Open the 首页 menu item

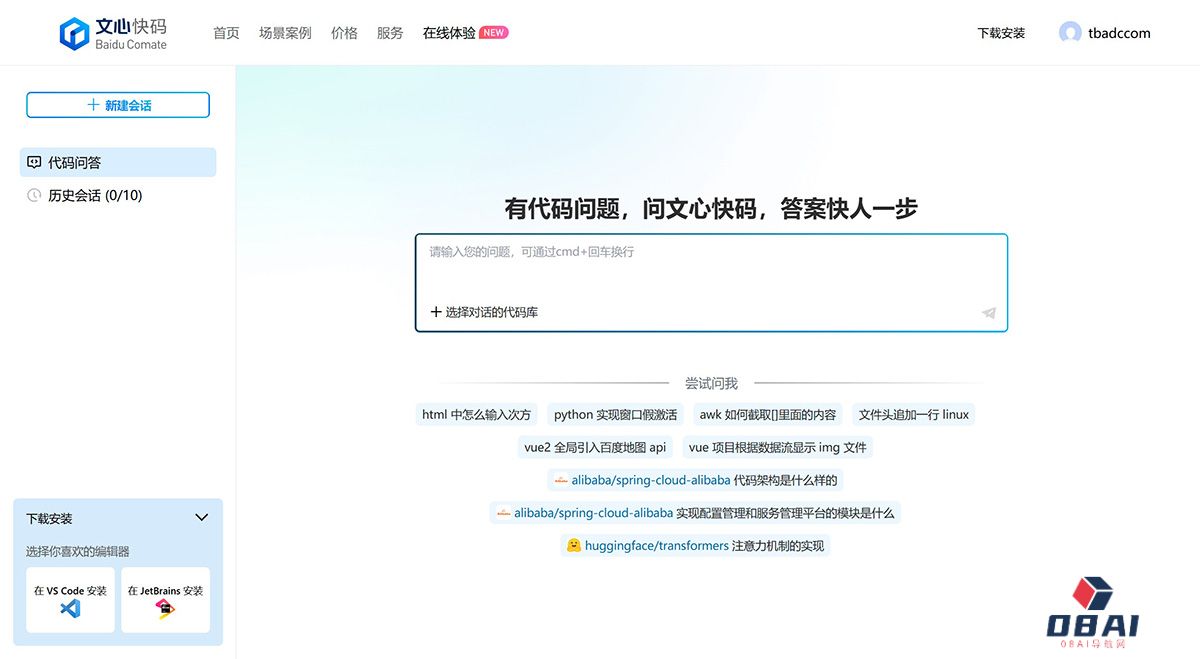tap(226, 32)
